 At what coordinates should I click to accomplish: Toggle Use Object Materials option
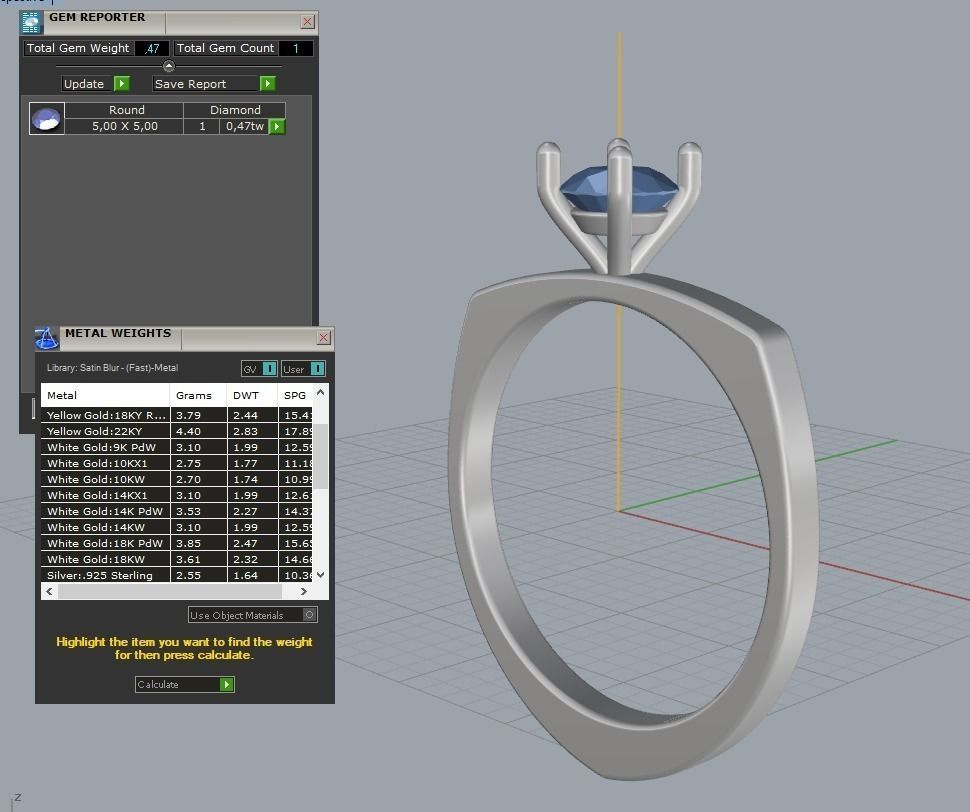(310, 615)
